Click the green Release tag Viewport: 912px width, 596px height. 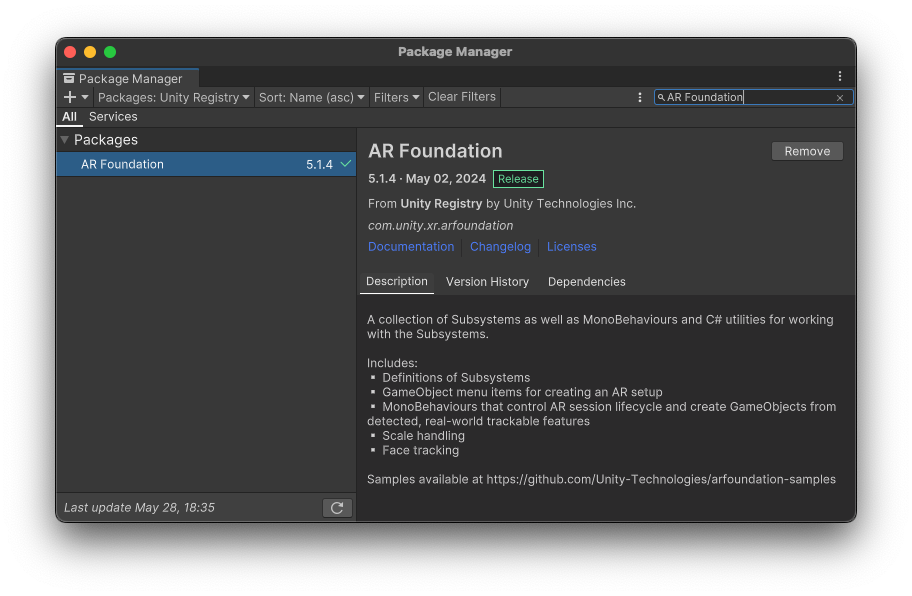518,179
